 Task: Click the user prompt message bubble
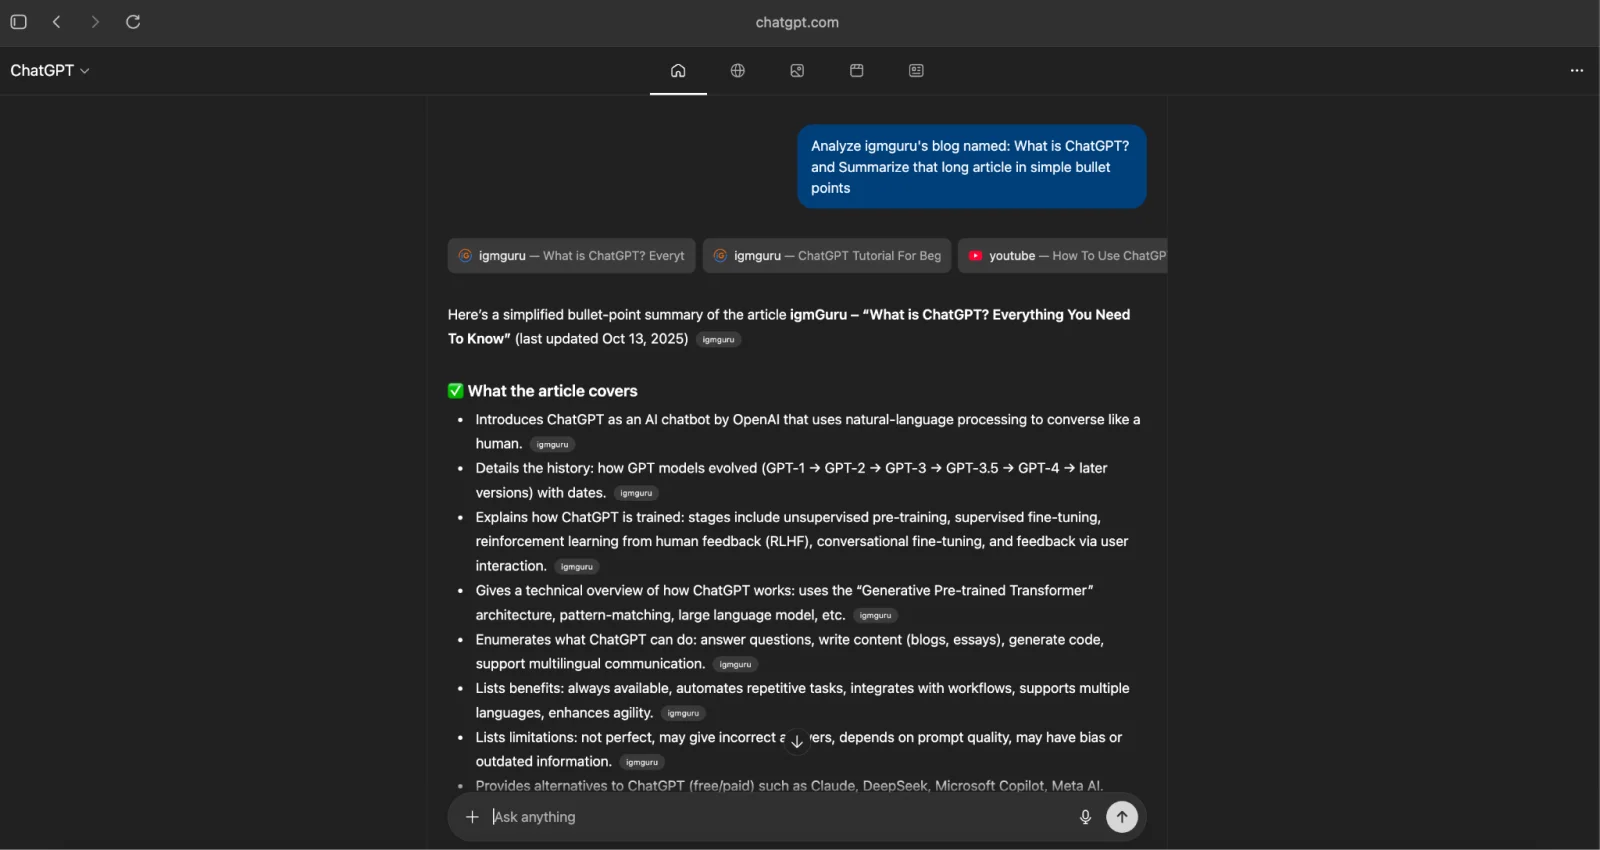coord(972,167)
